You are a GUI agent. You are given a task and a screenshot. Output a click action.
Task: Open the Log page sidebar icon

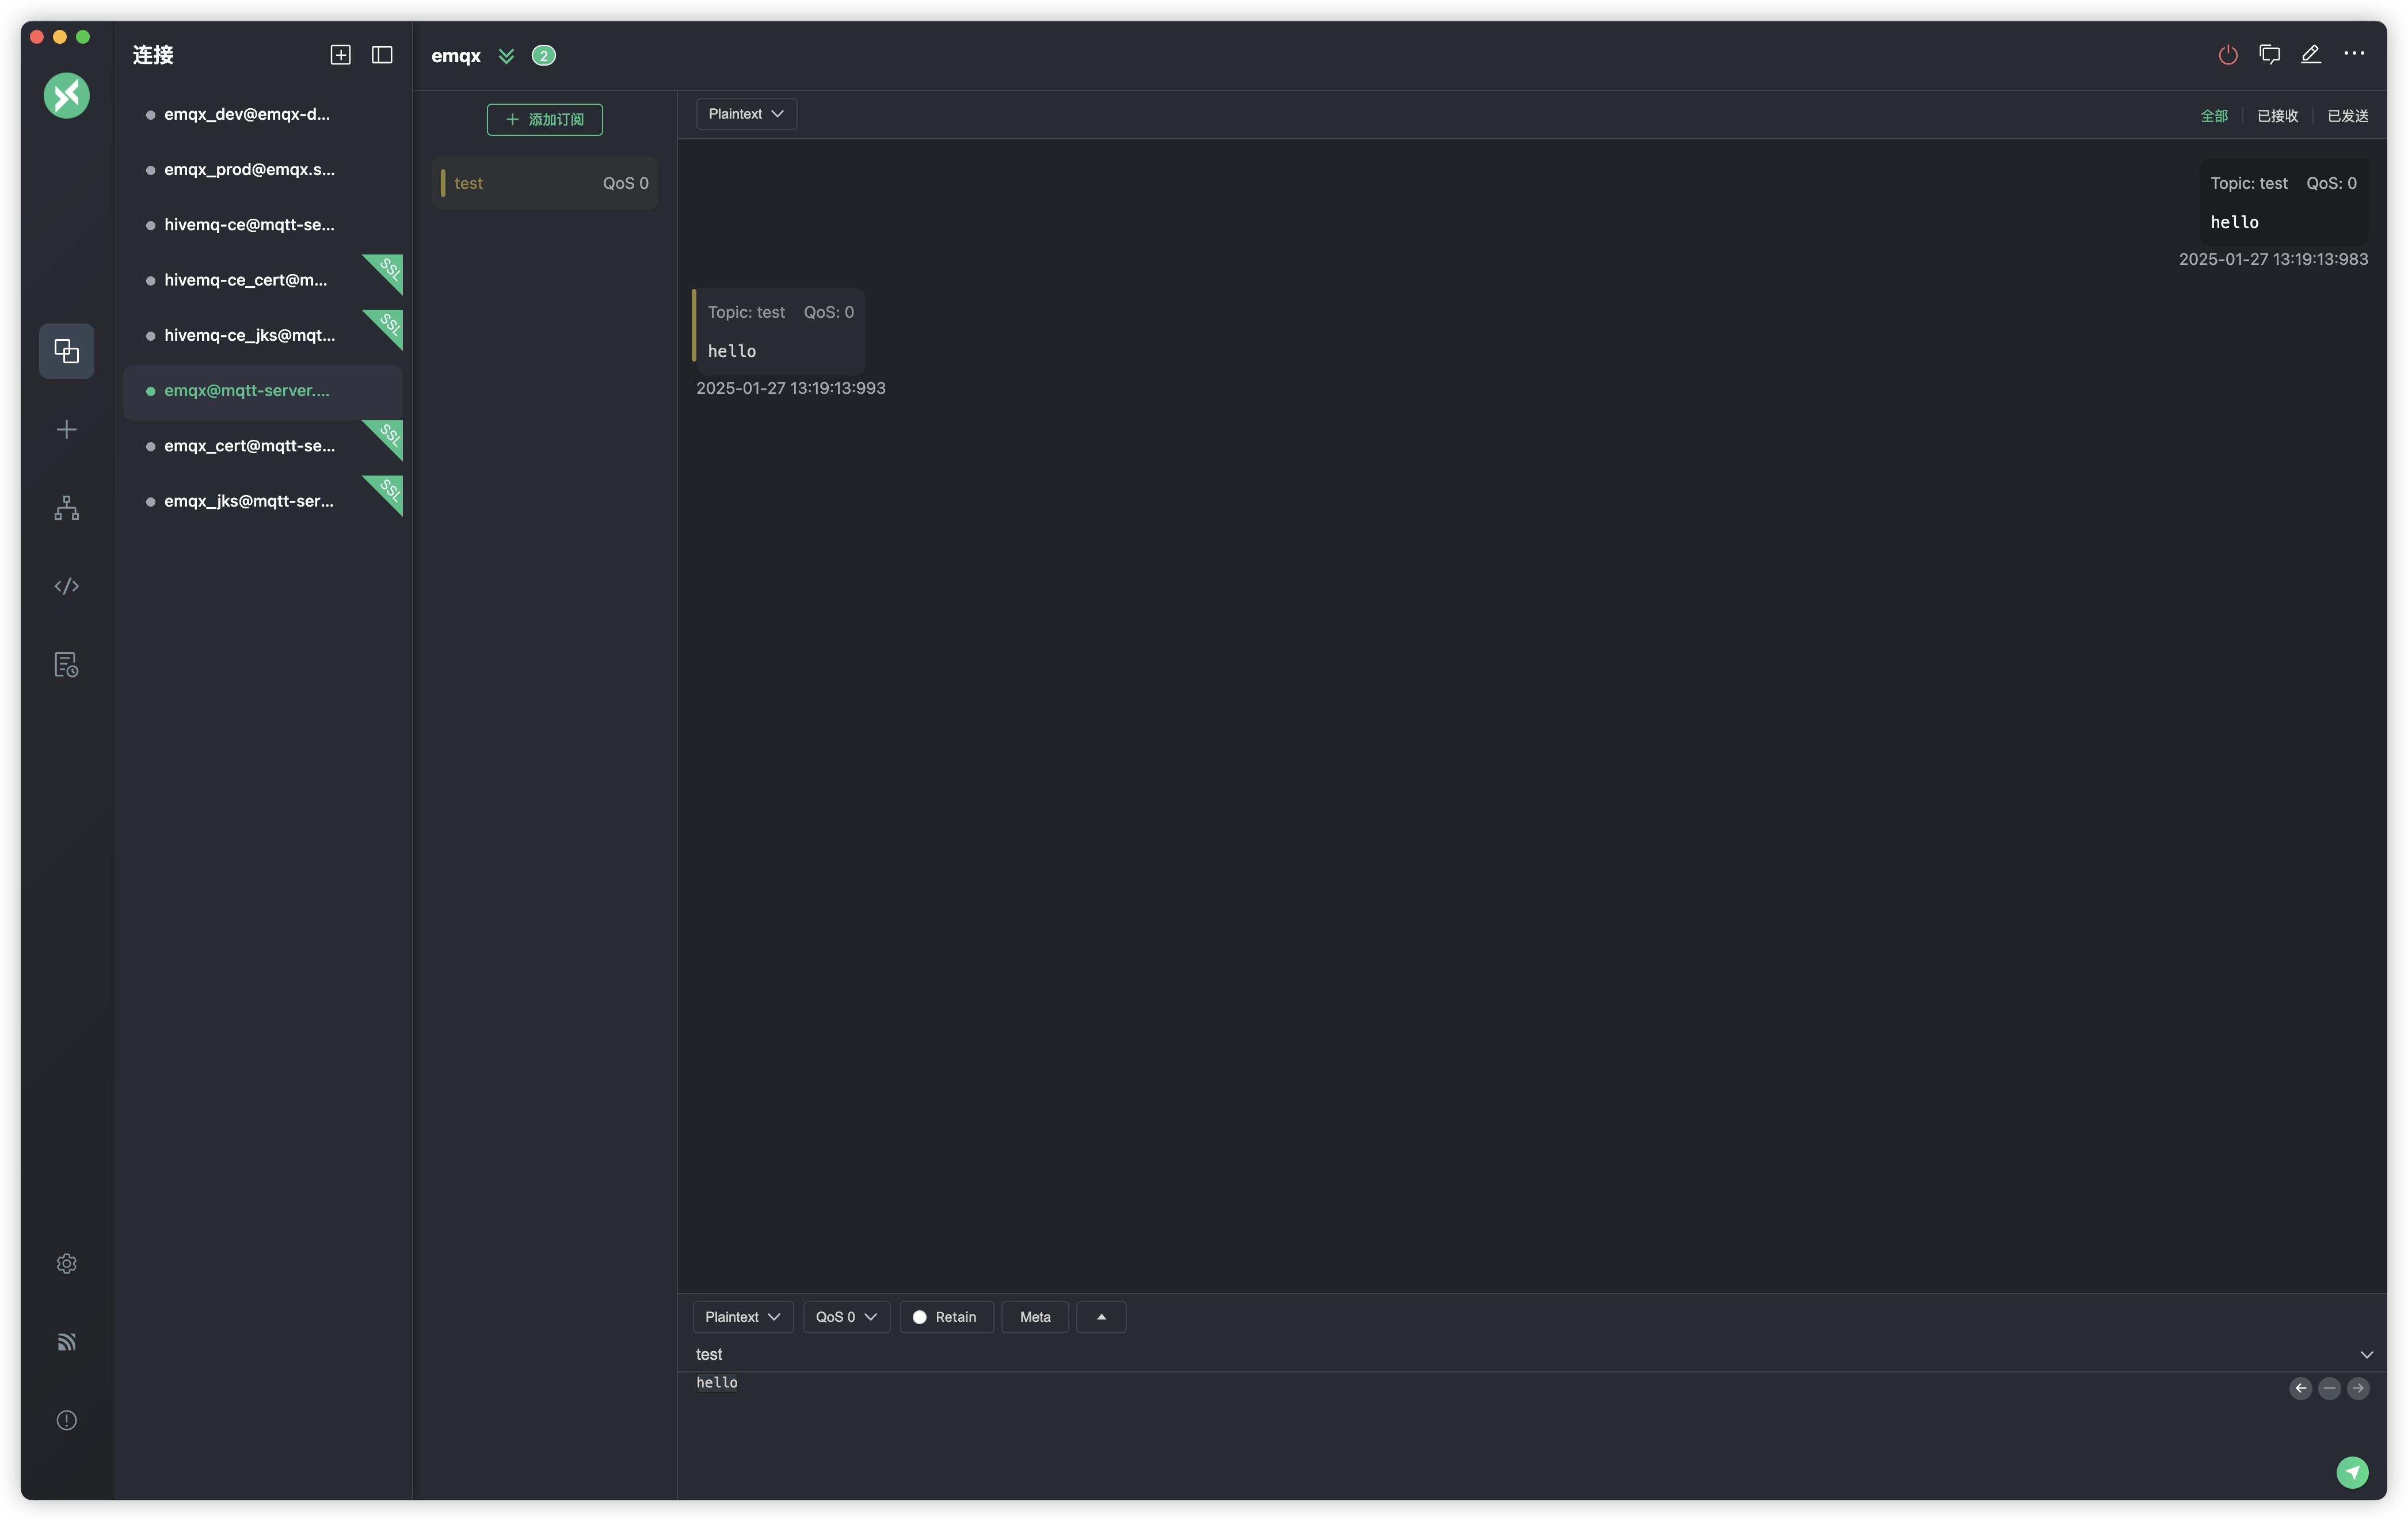pos(66,664)
